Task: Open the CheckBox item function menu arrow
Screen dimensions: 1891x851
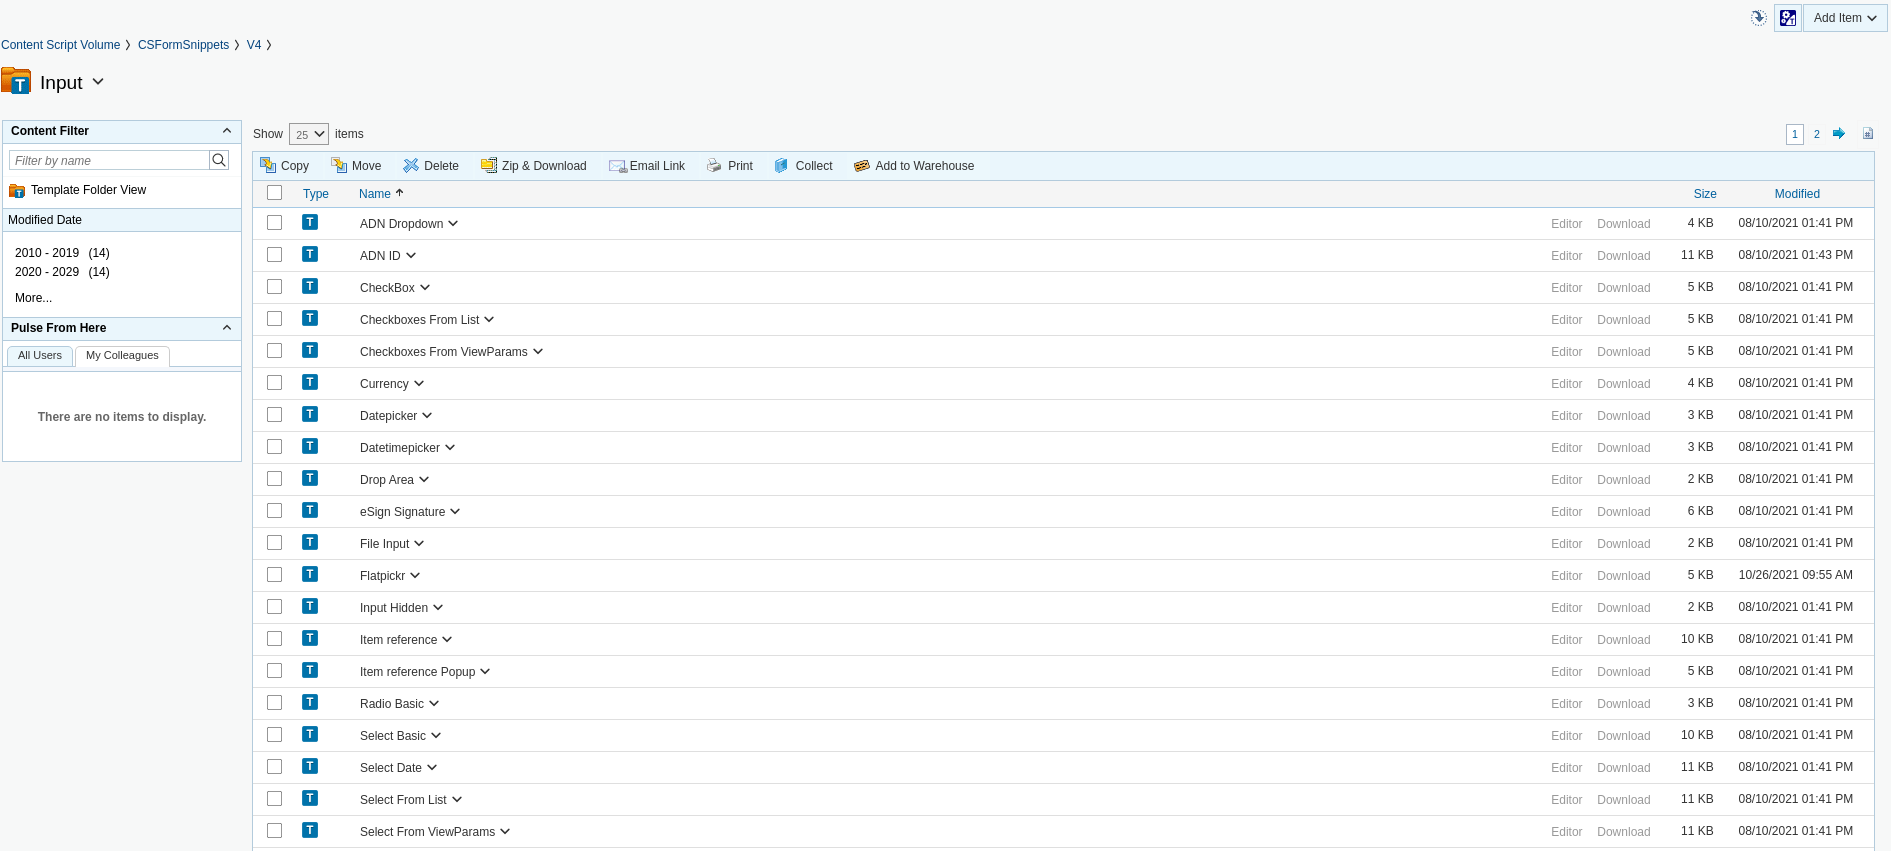Action: tap(425, 288)
